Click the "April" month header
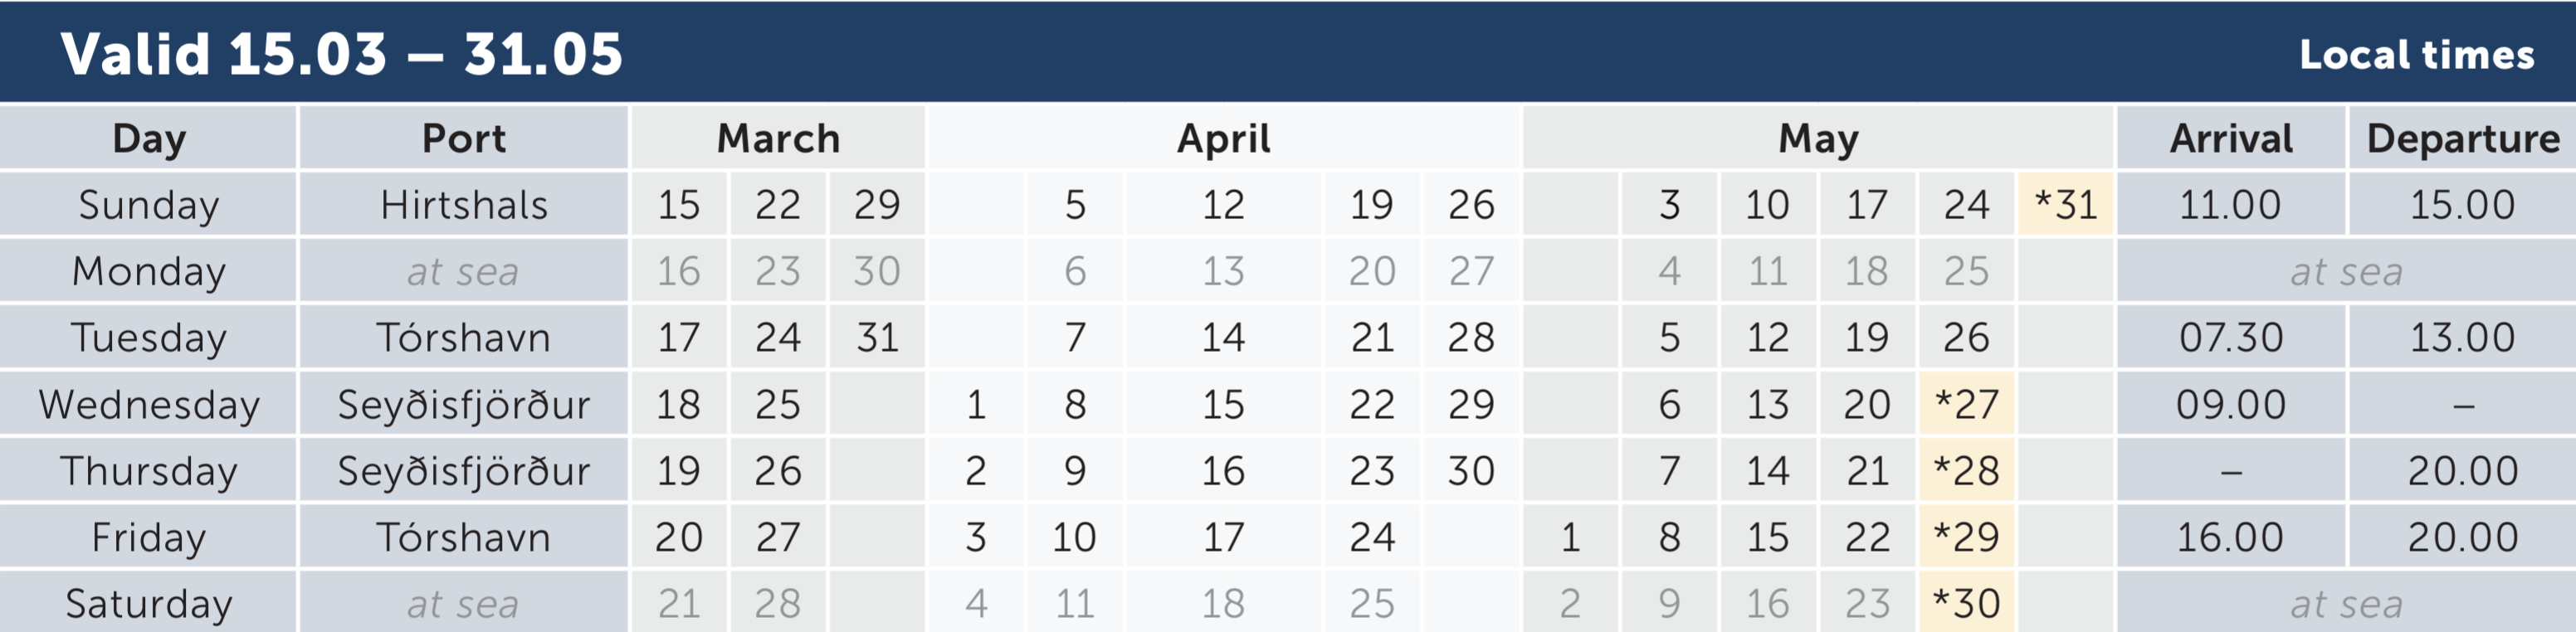This screenshot has height=632, width=2576. coord(1223,138)
